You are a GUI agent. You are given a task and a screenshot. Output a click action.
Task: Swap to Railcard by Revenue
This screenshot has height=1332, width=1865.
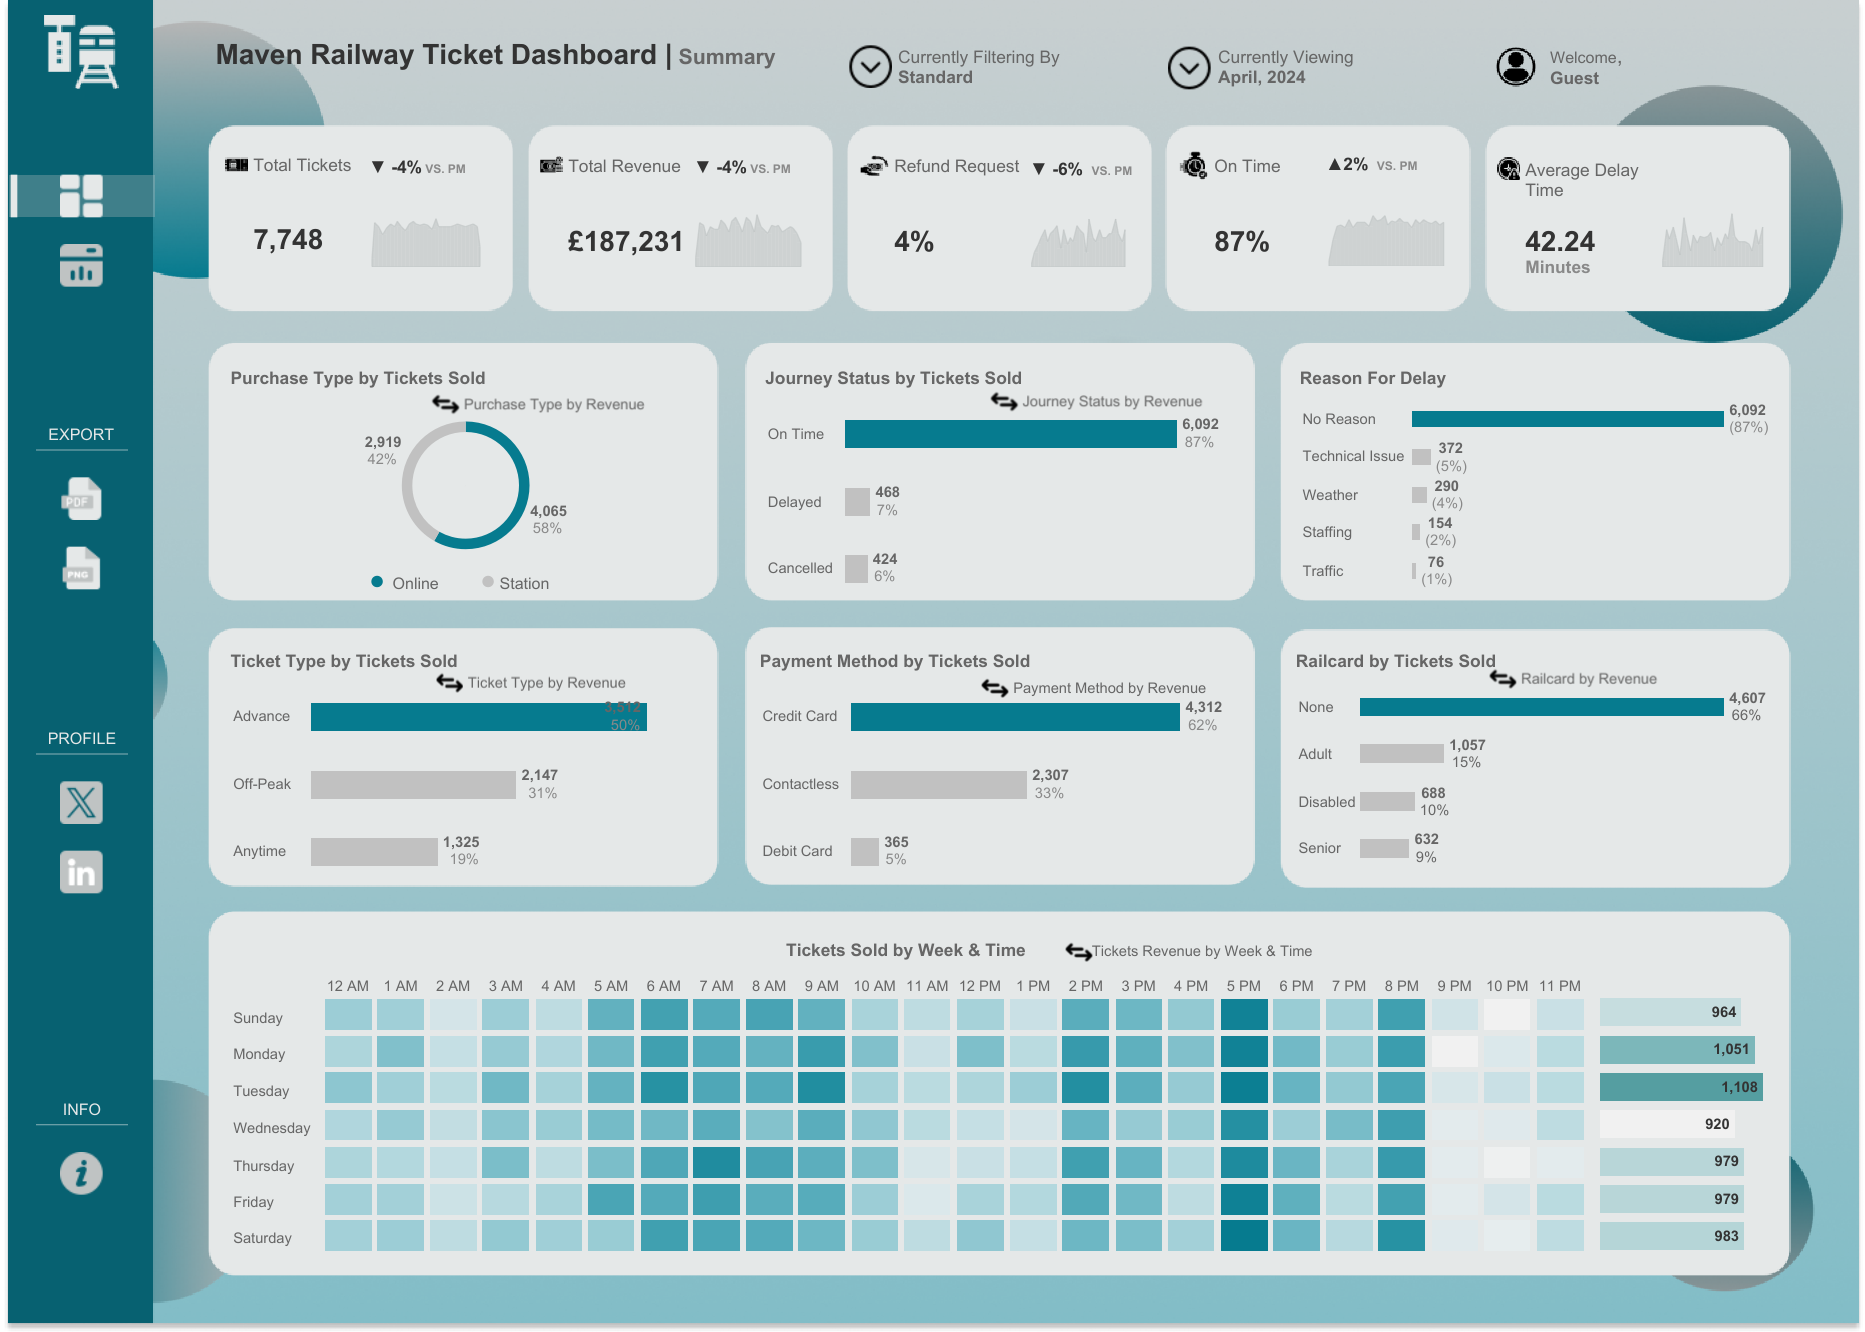(1502, 679)
